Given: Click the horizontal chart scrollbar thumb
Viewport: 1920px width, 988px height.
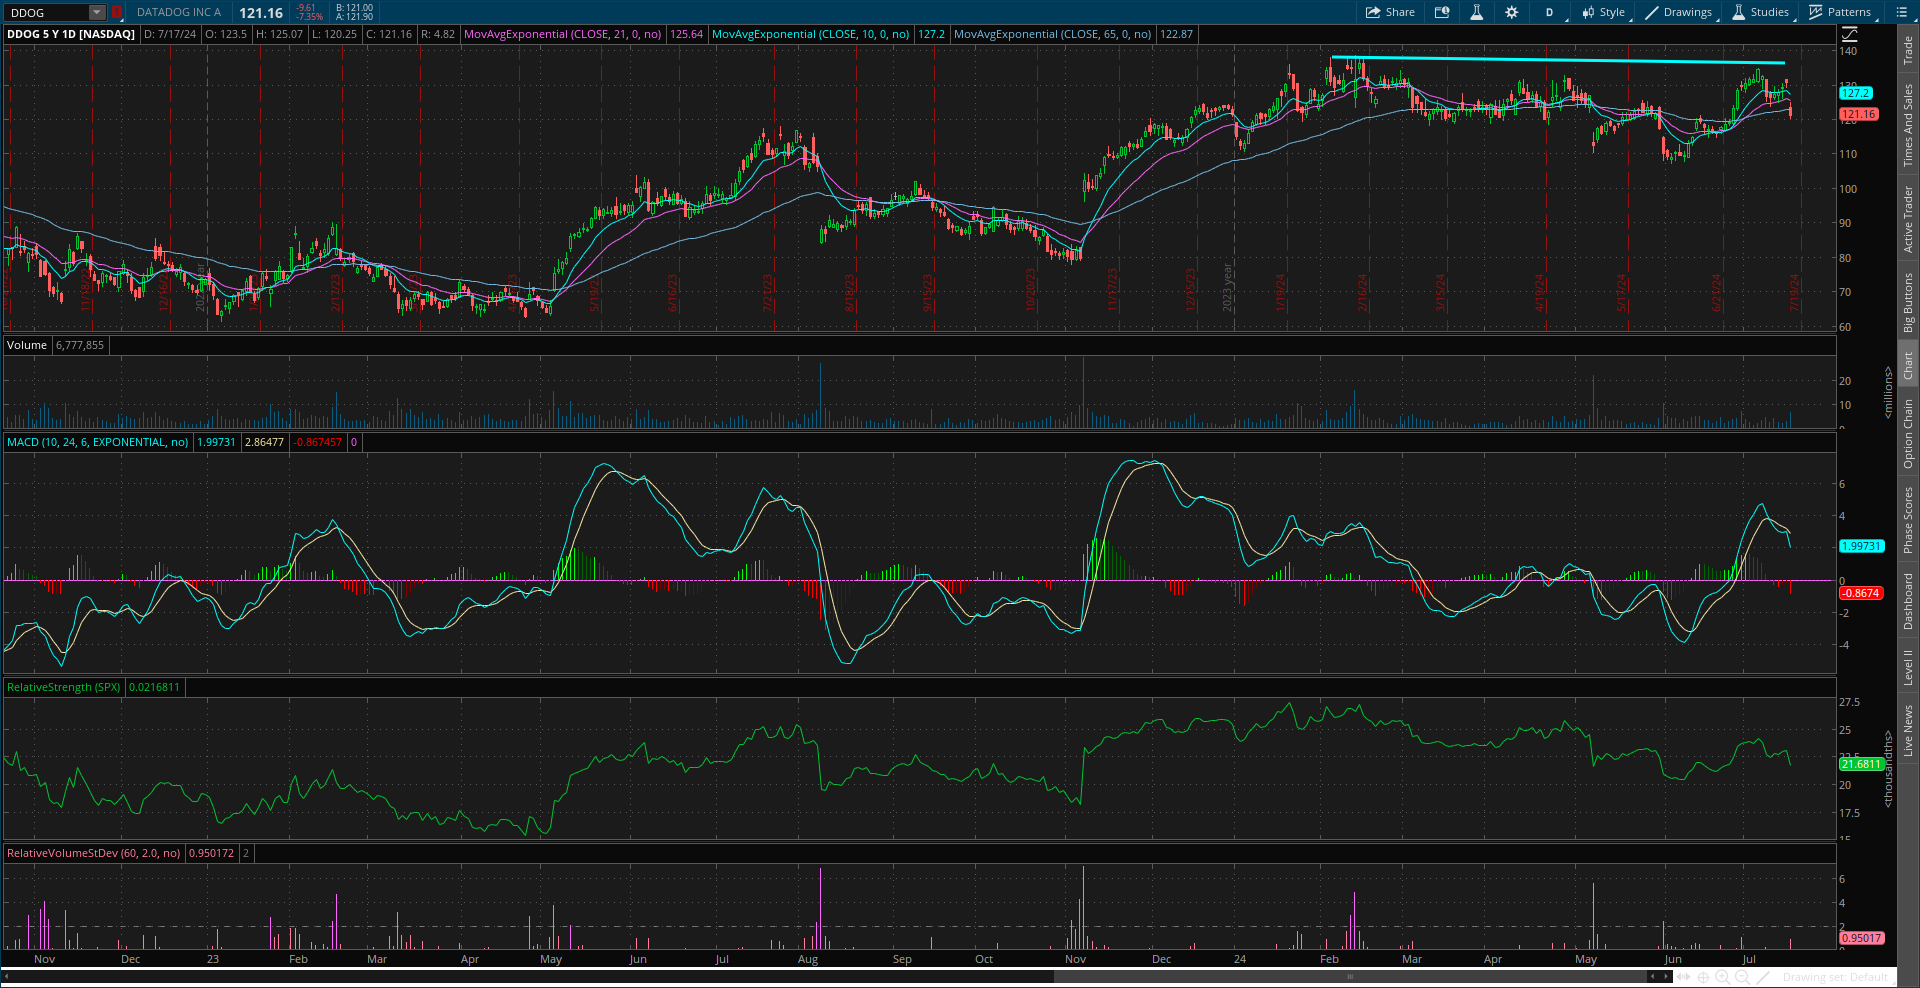Looking at the screenshot, I should pyautogui.click(x=1349, y=977).
